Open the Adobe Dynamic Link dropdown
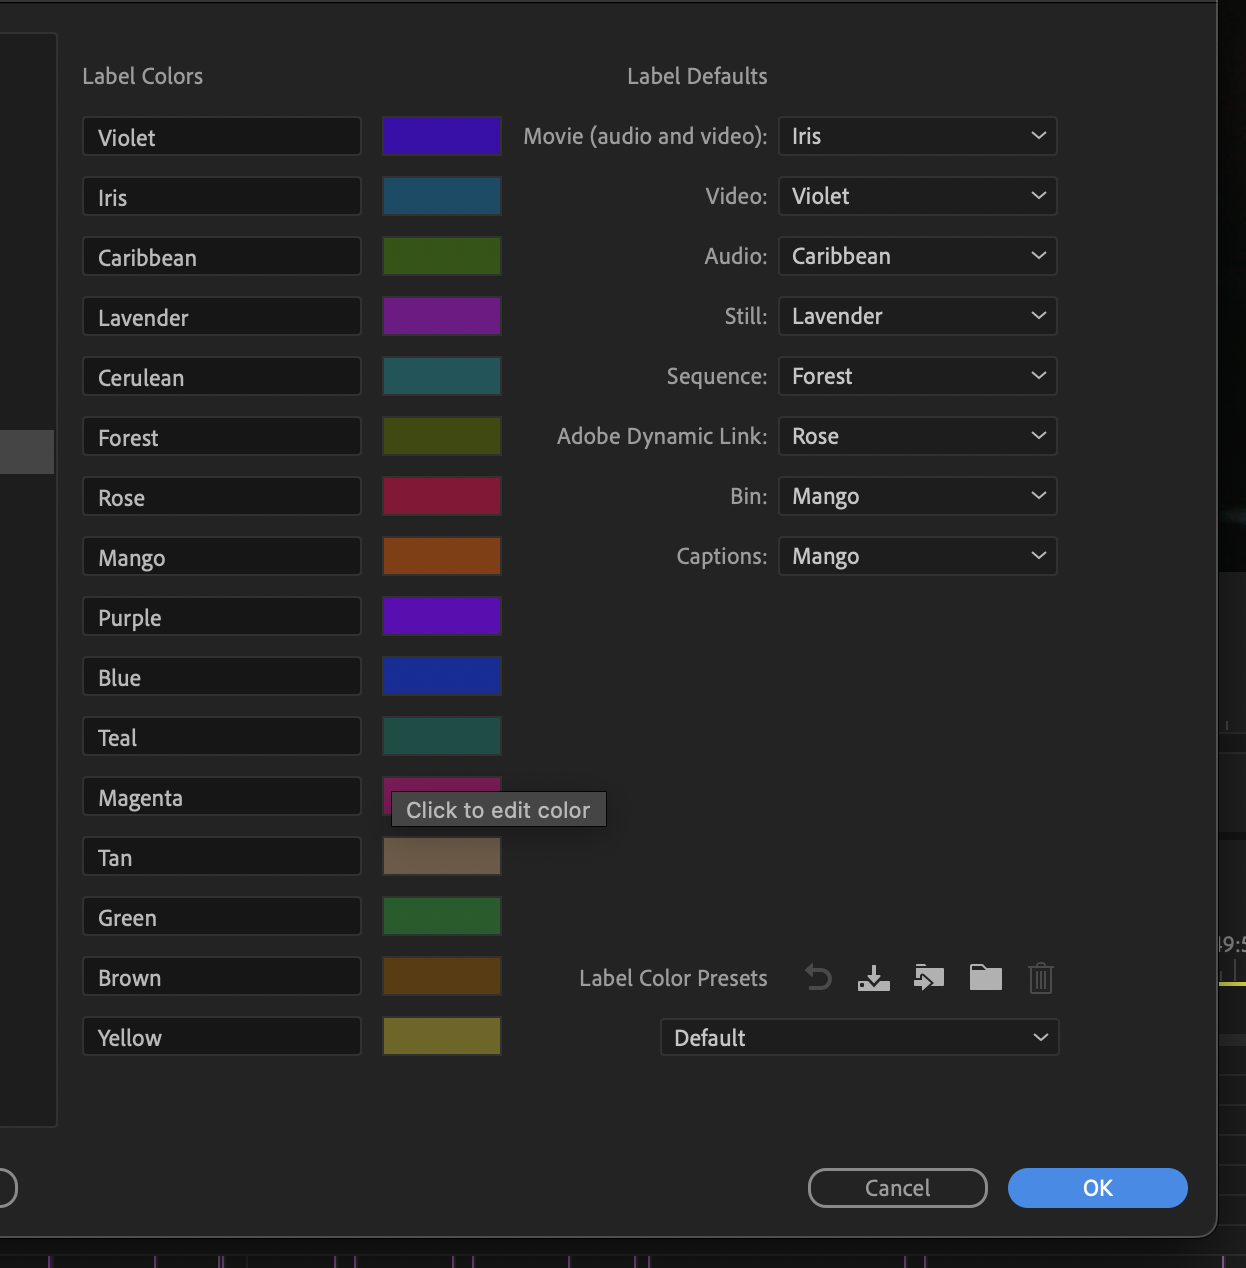Screen dimensions: 1246x1268 pyautogui.click(x=917, y=436)
